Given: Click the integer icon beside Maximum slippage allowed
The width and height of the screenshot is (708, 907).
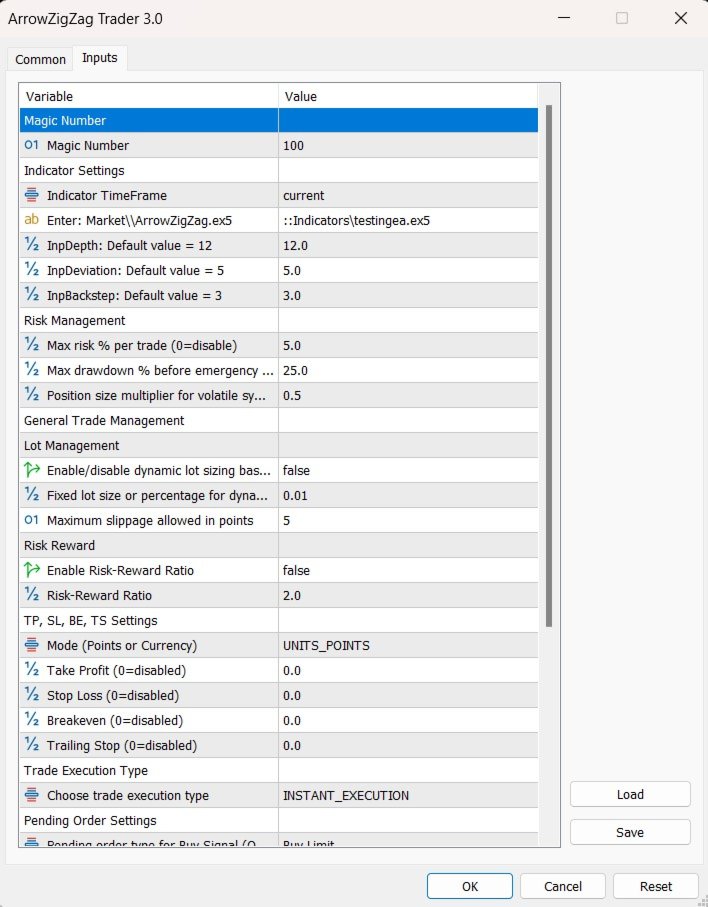Looking at the screenshot, I should [31, 520].
